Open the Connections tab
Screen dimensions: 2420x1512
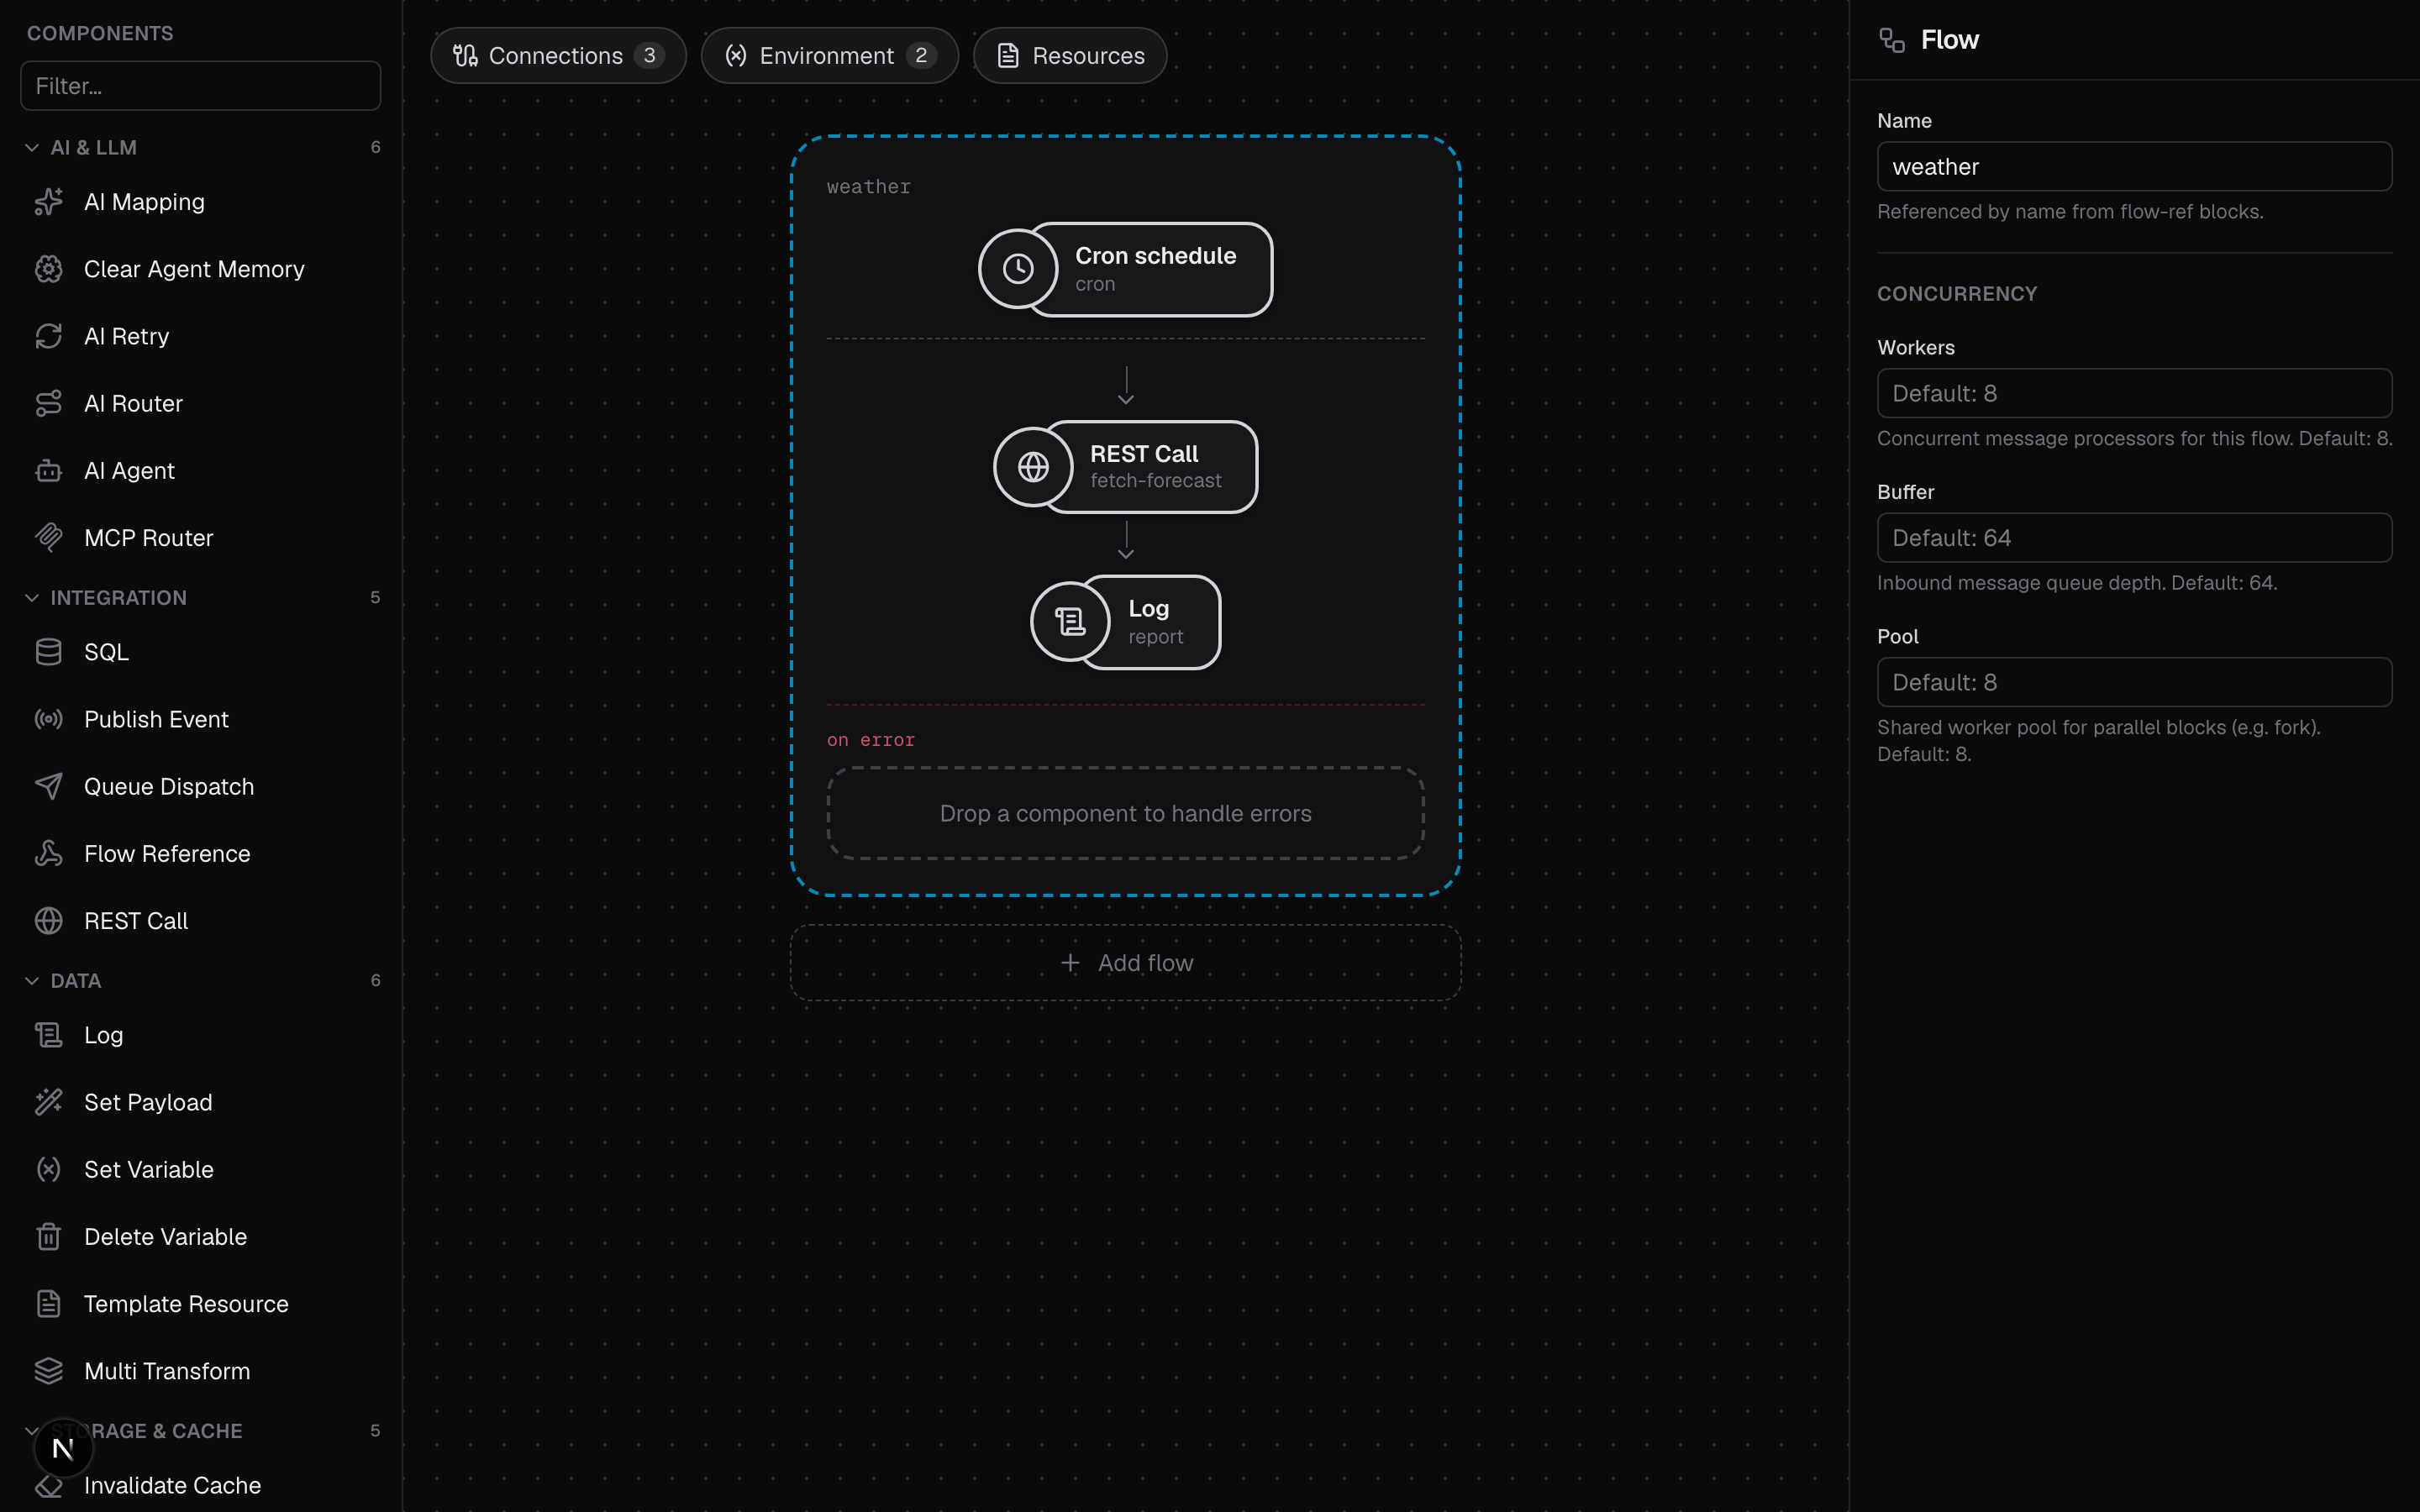[x=558, y=56]
